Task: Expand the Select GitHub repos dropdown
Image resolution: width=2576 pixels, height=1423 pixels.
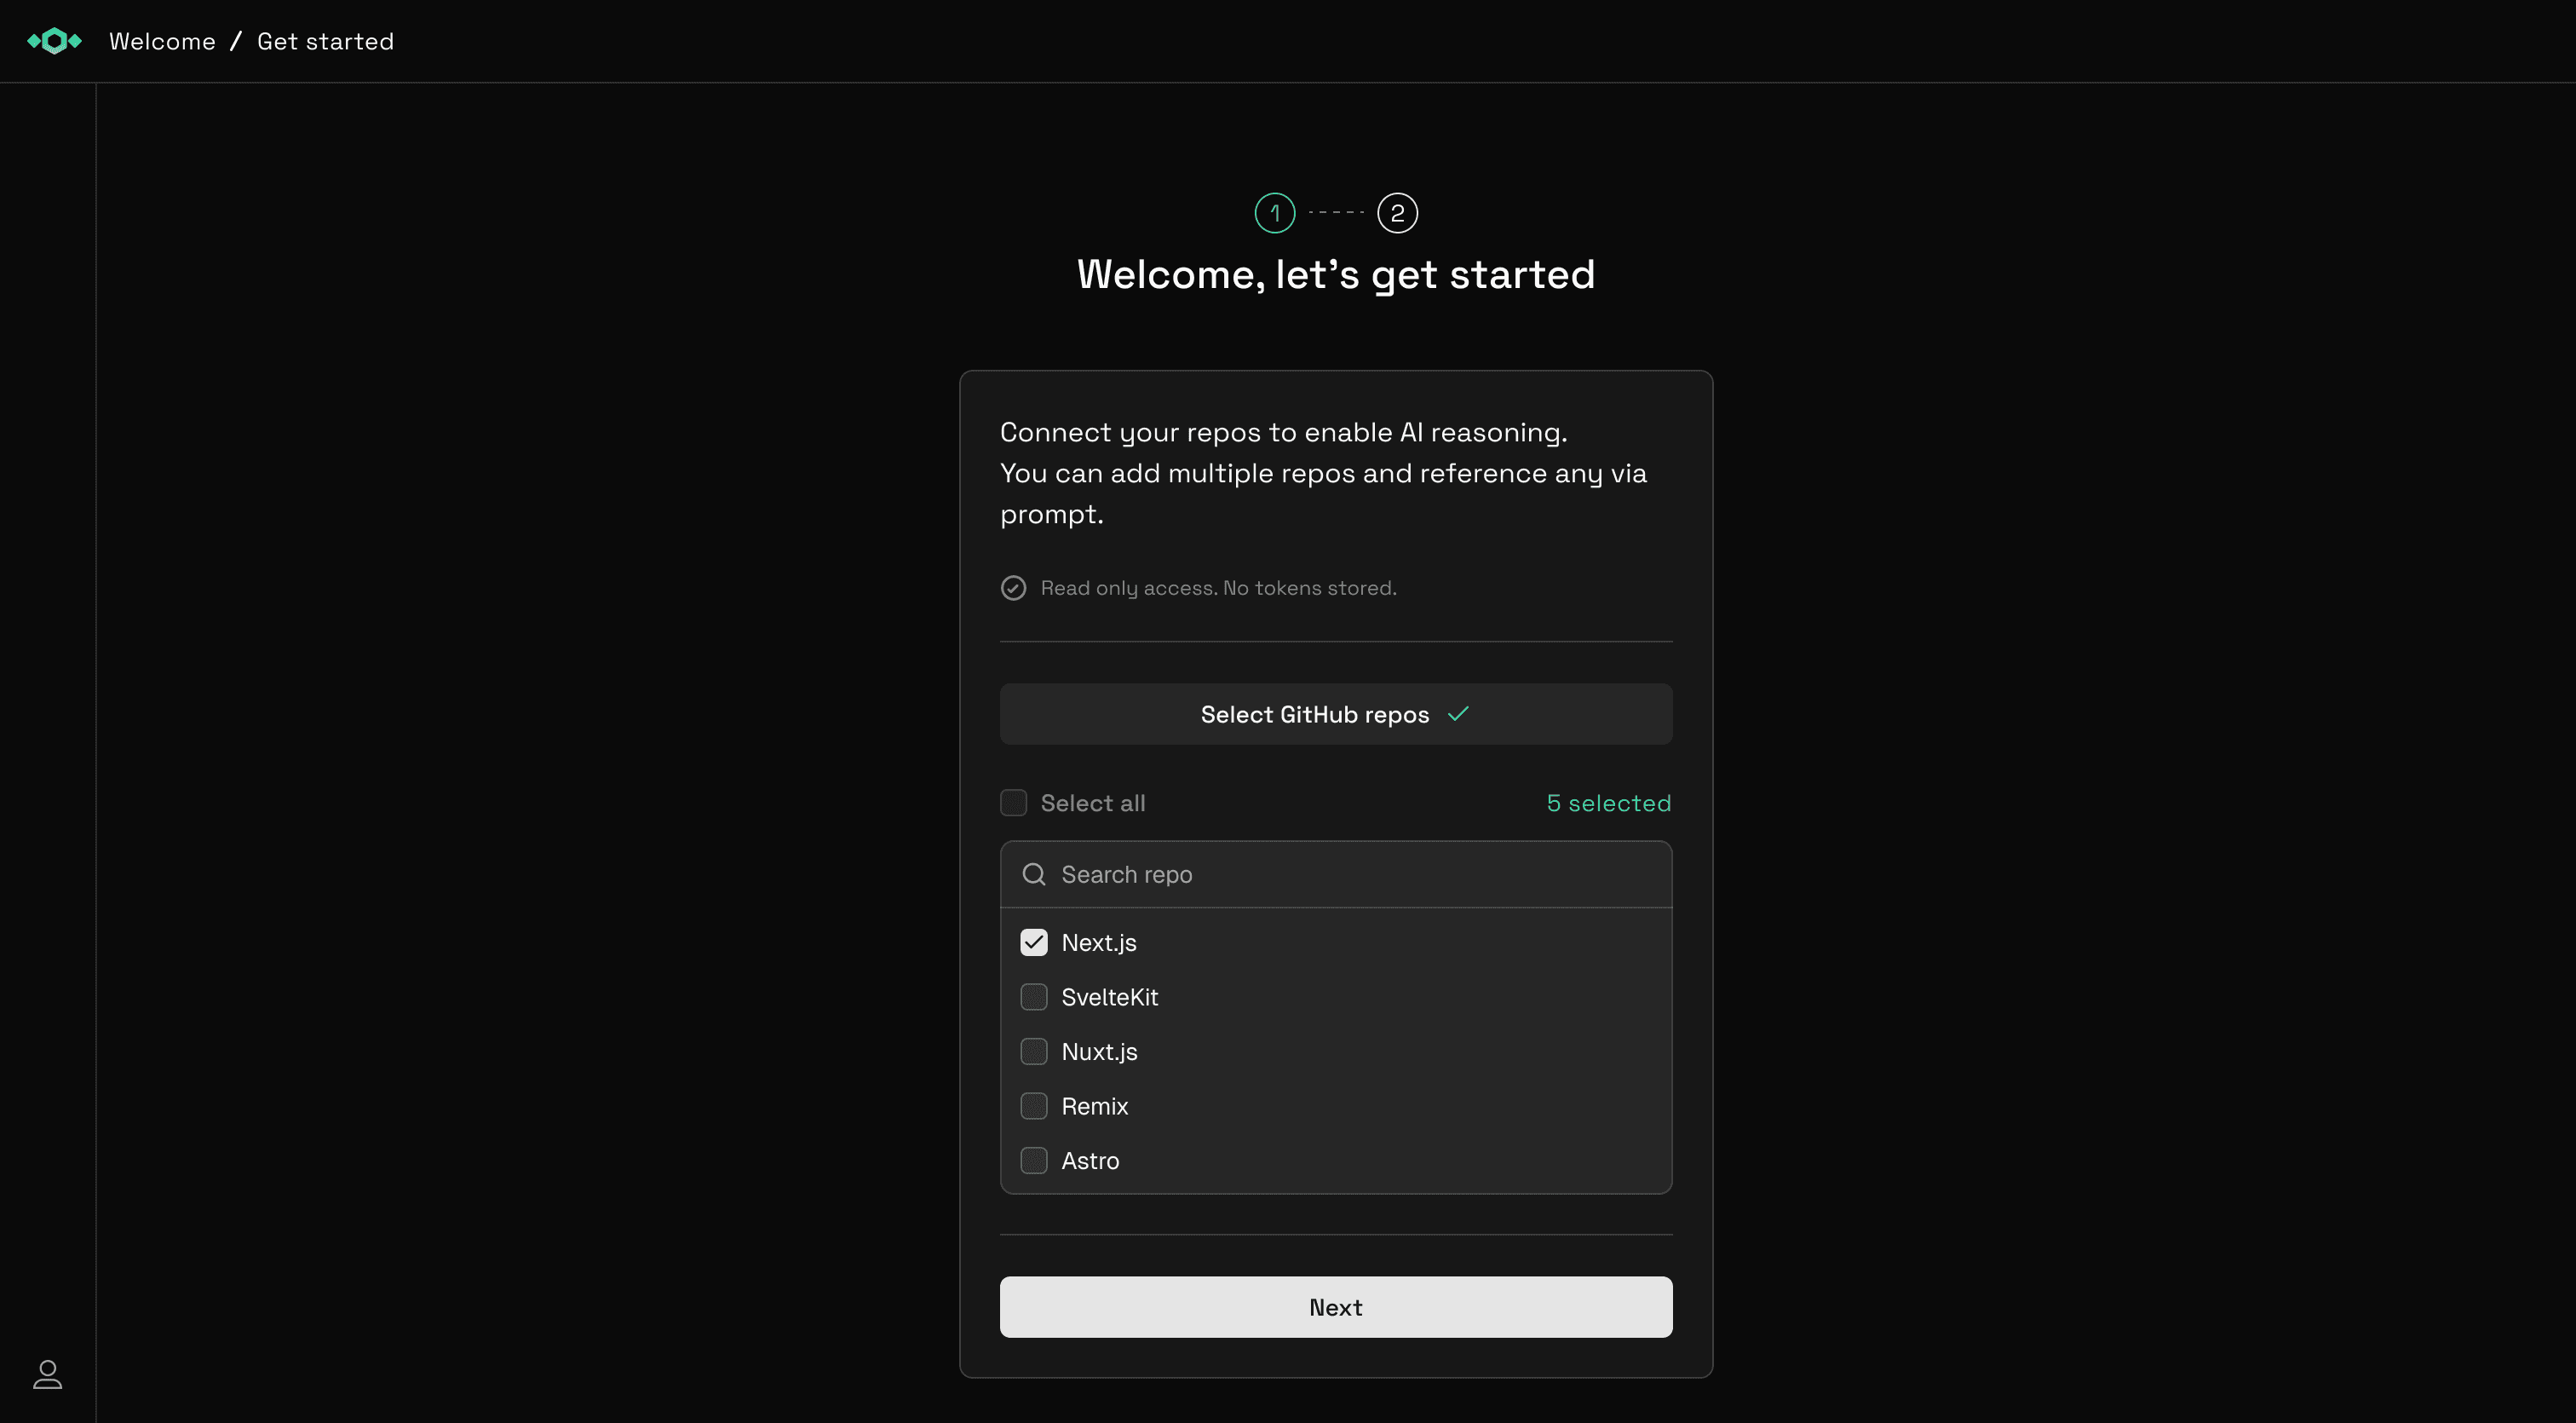Action: tap(1335, 713)
